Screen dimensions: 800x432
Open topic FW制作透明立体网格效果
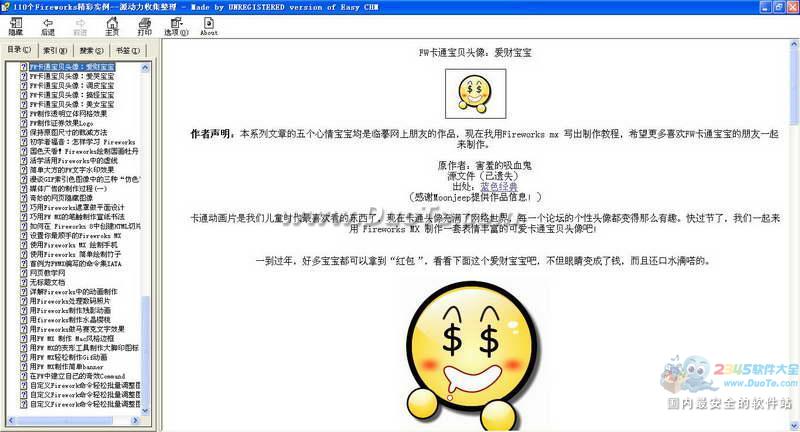(x=68, y=114)
